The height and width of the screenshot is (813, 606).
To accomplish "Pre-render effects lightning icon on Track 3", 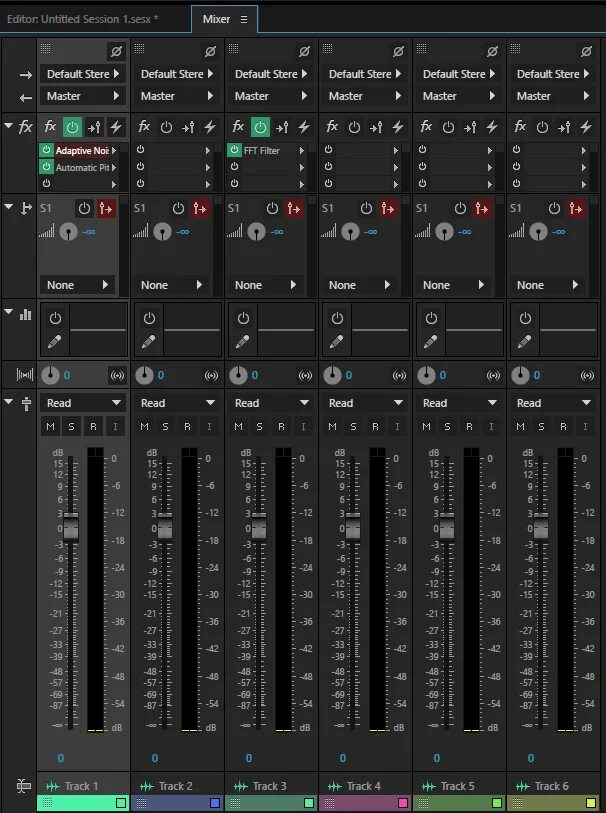I will tap(304, 127).
